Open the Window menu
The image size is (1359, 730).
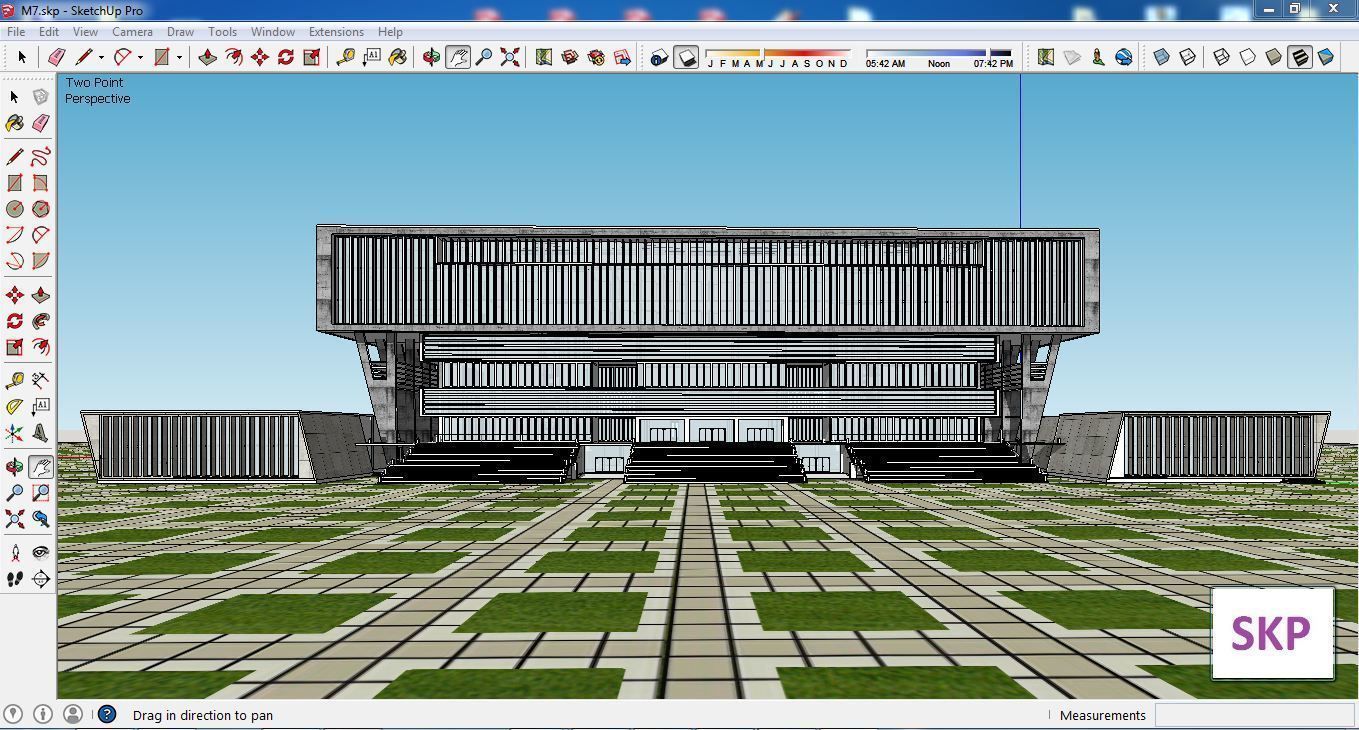coord(272,31)
